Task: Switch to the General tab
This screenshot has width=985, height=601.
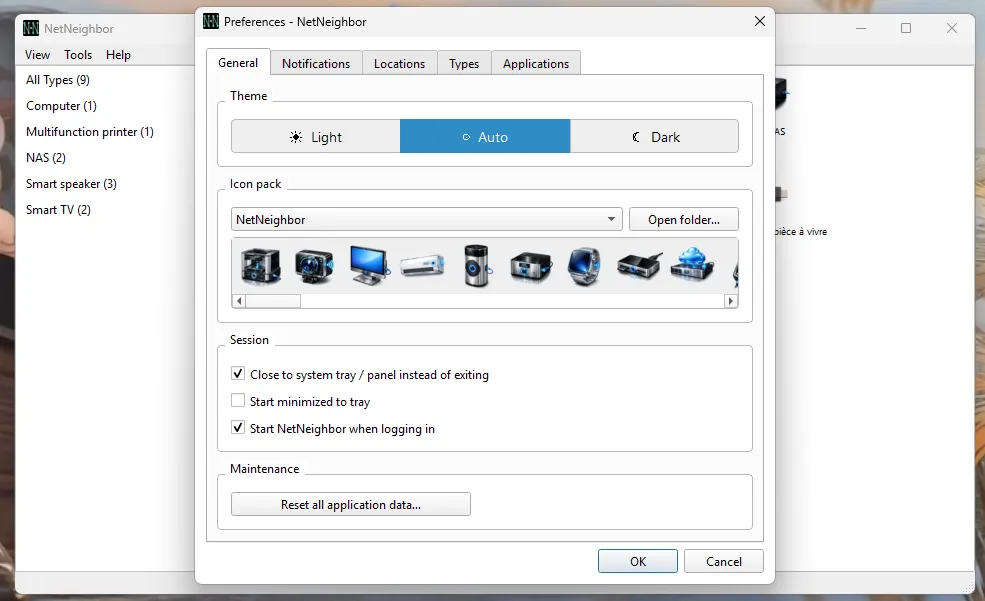Action: (x=238, y=63)
